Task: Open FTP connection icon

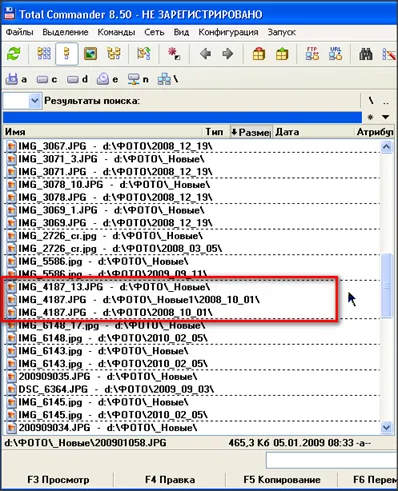Action: 312,54
